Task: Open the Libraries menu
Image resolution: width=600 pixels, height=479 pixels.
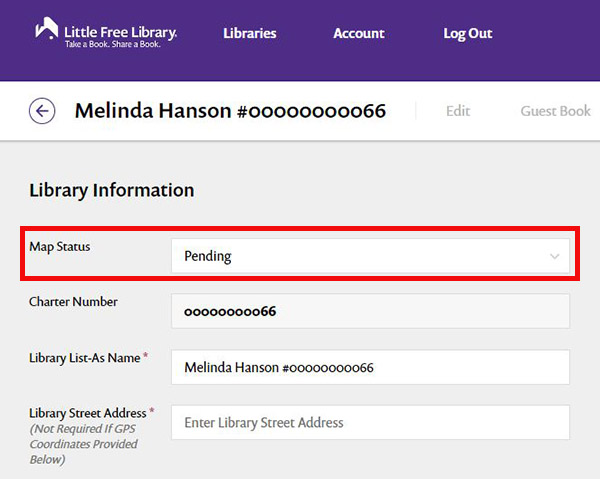Action: 249,33
